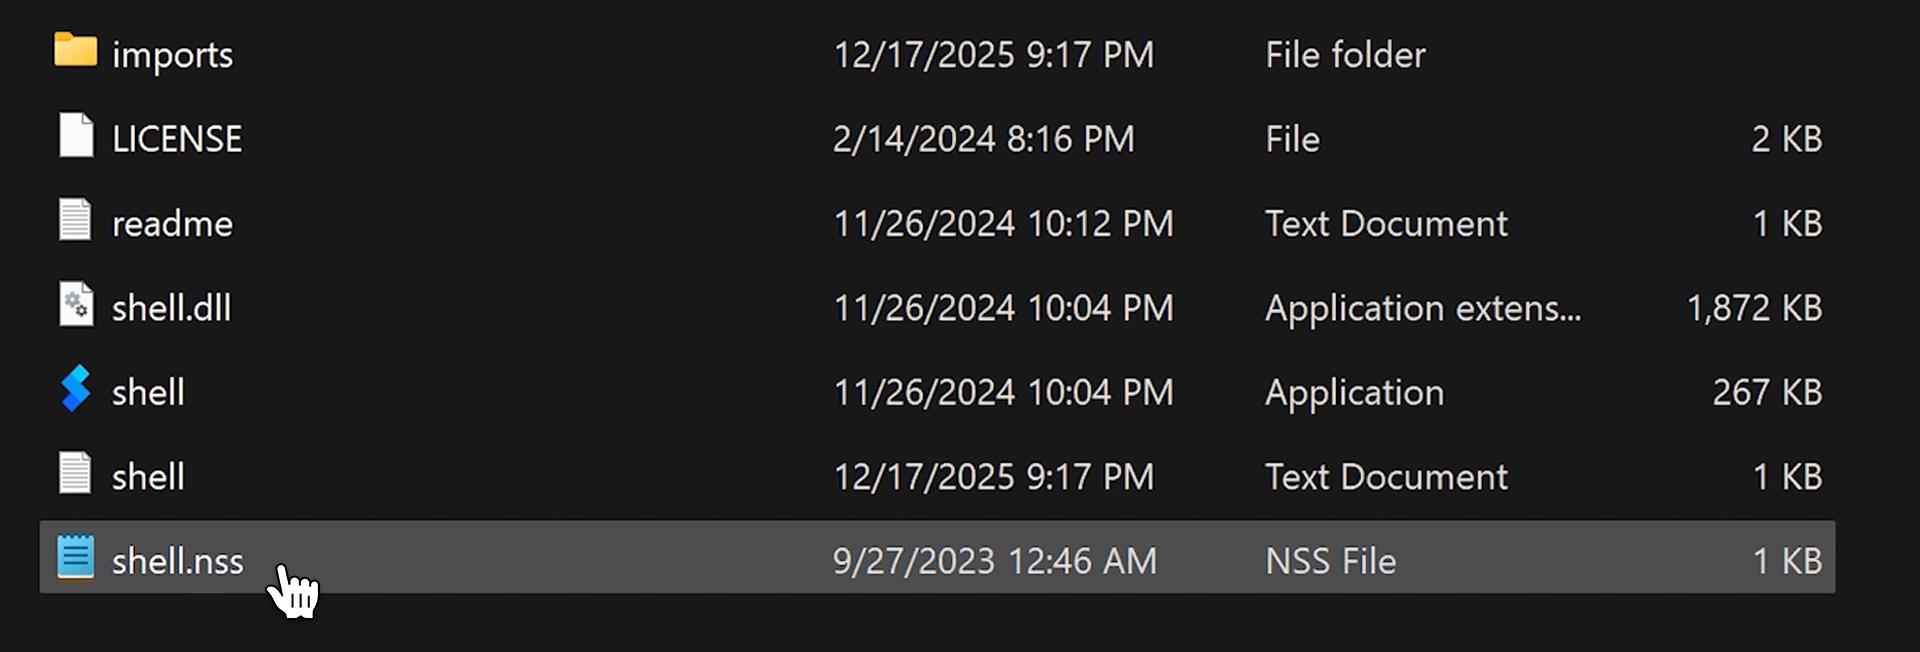Screen dimensions: 1920x652
Task: Select the shell.nss file name
Action: tap(177, 562)
